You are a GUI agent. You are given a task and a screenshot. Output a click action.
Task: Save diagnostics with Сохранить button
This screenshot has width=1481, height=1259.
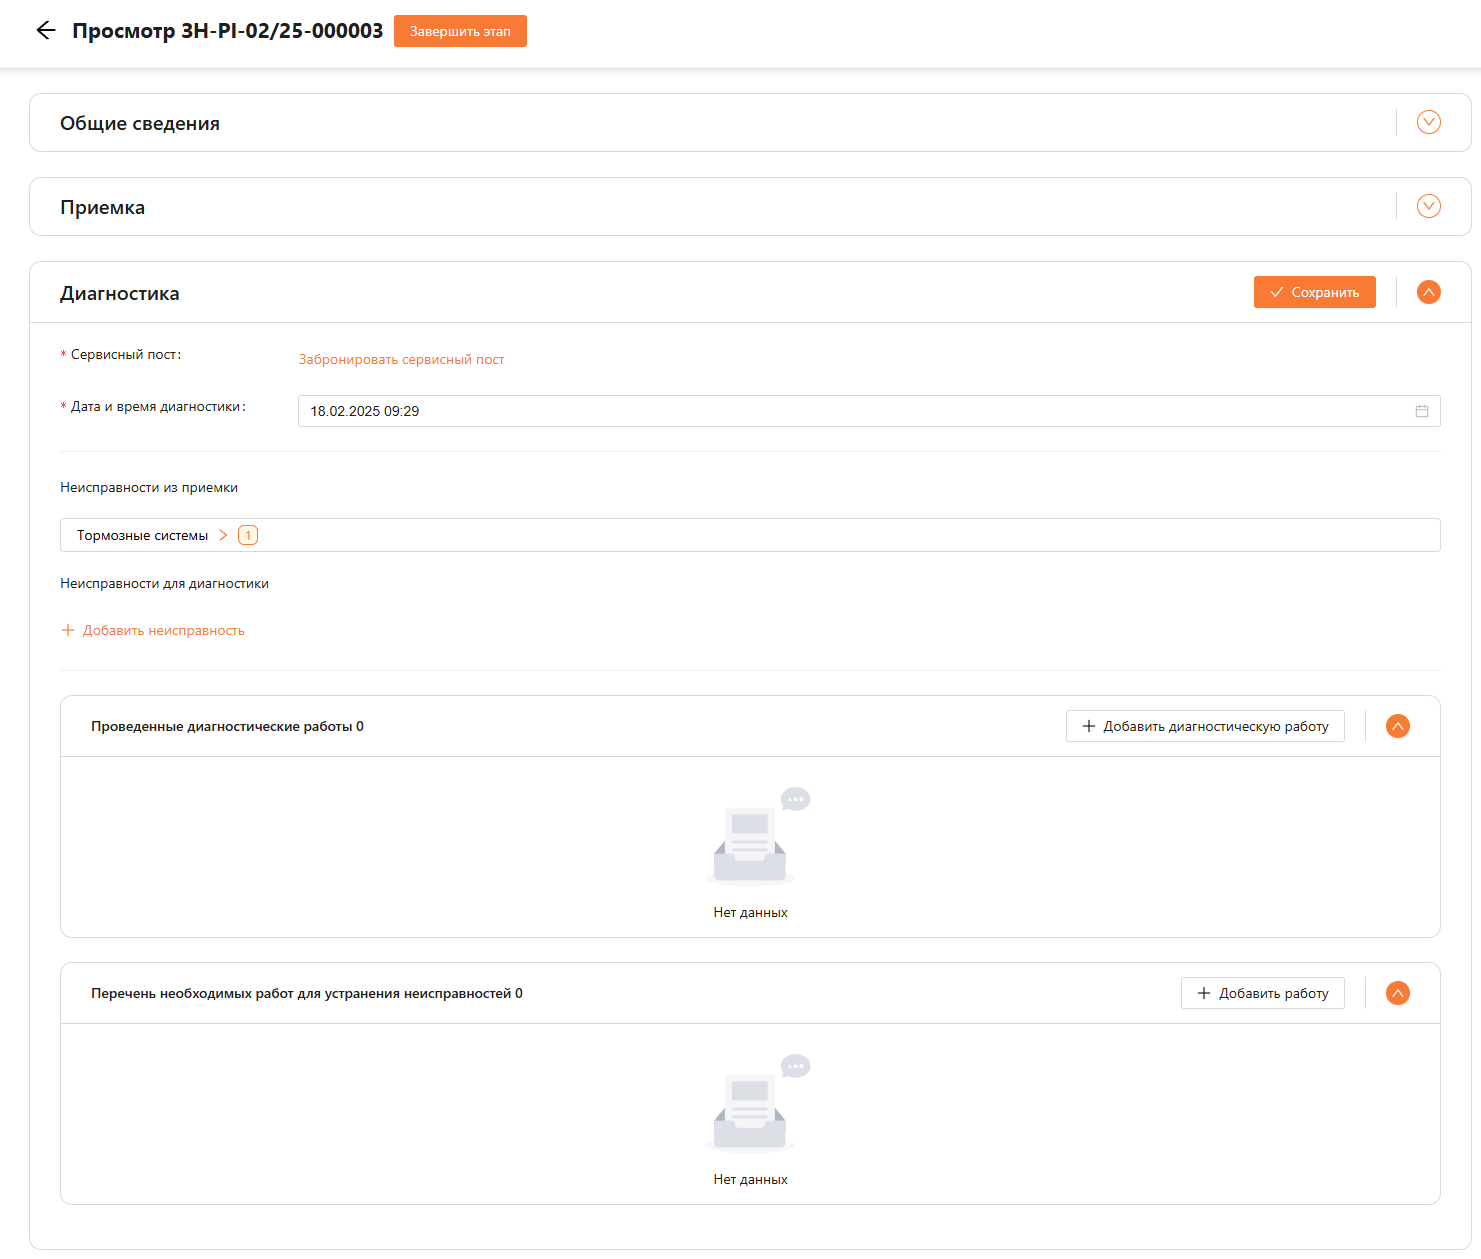coord(1314,292)
